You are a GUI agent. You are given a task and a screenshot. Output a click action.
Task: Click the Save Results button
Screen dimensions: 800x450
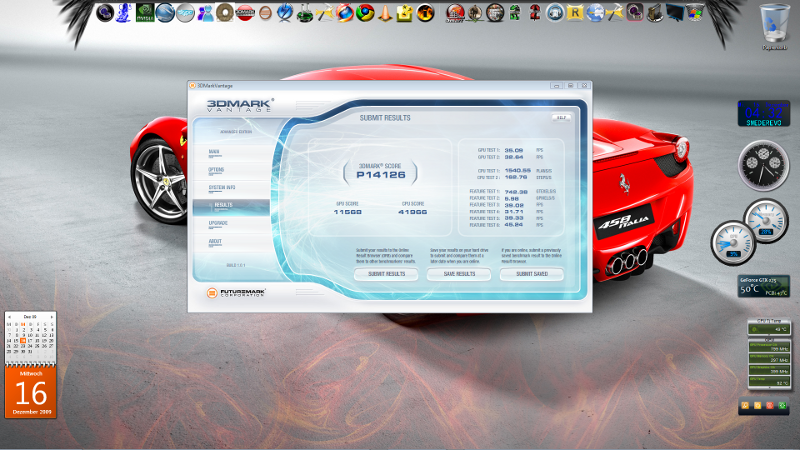(459, 274)
